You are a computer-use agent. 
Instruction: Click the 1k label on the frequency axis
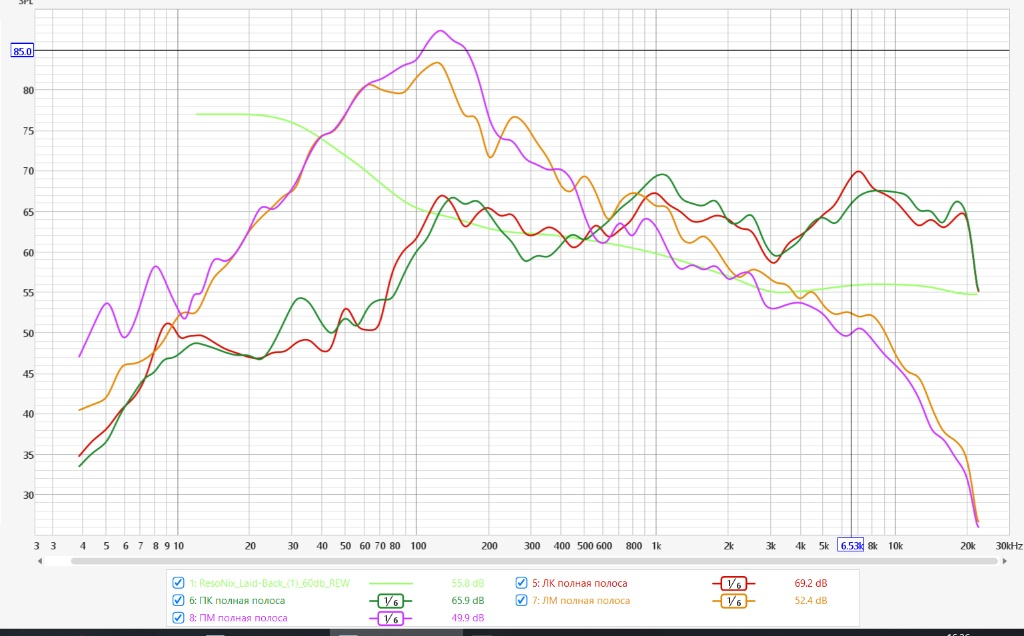pyautogui.click(x=656, y=546)
